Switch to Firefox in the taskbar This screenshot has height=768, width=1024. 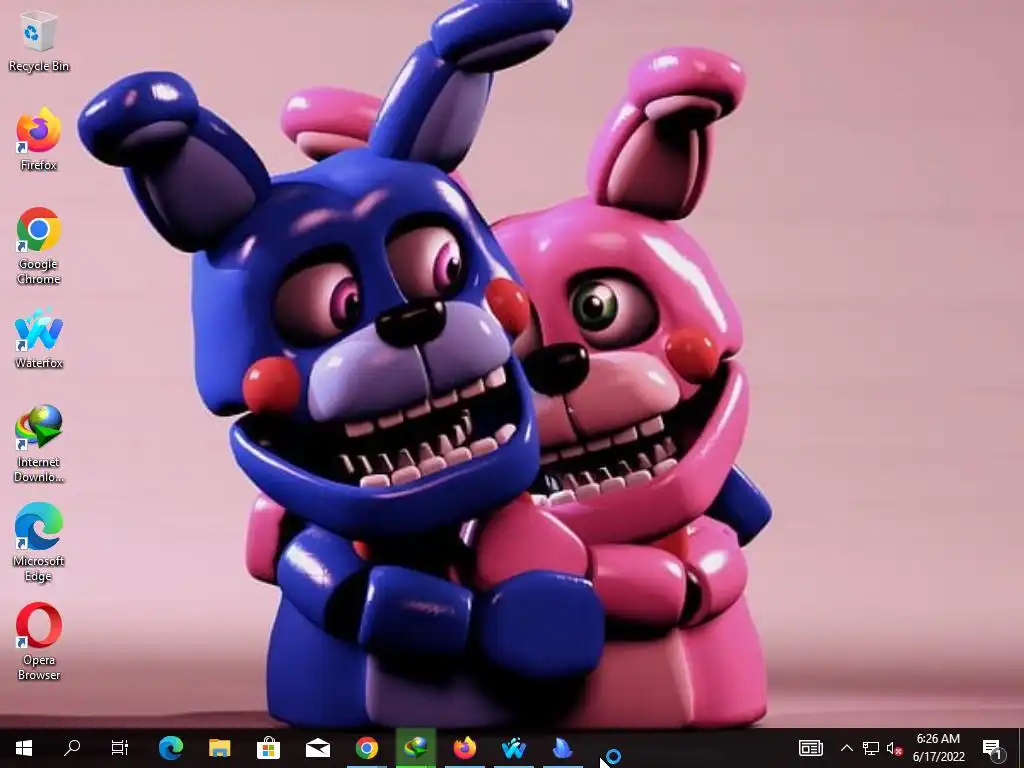click(x=464, y=748)
